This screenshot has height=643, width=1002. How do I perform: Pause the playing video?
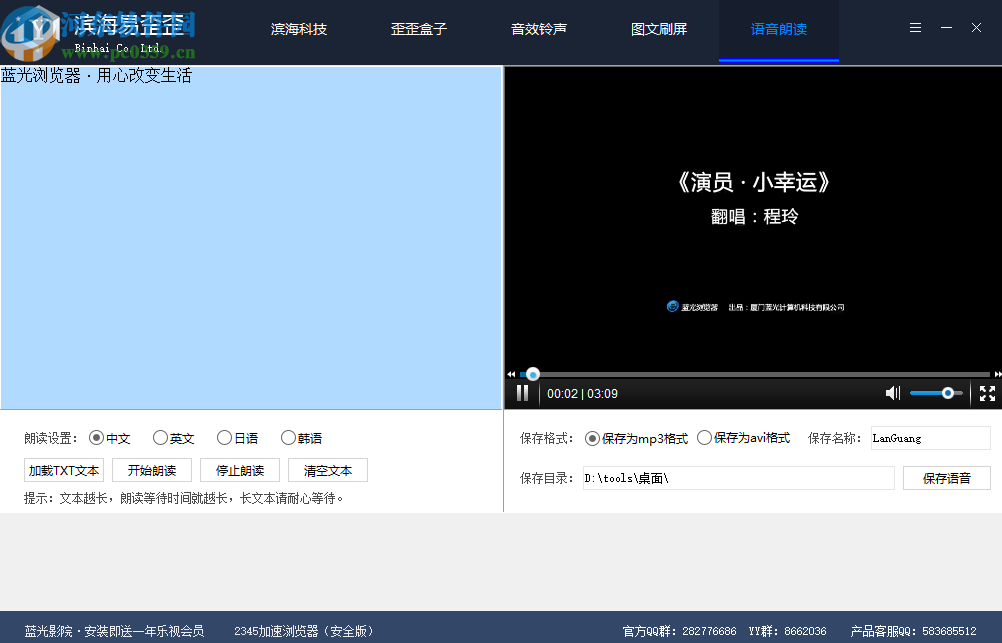click(x=522, y=393)
